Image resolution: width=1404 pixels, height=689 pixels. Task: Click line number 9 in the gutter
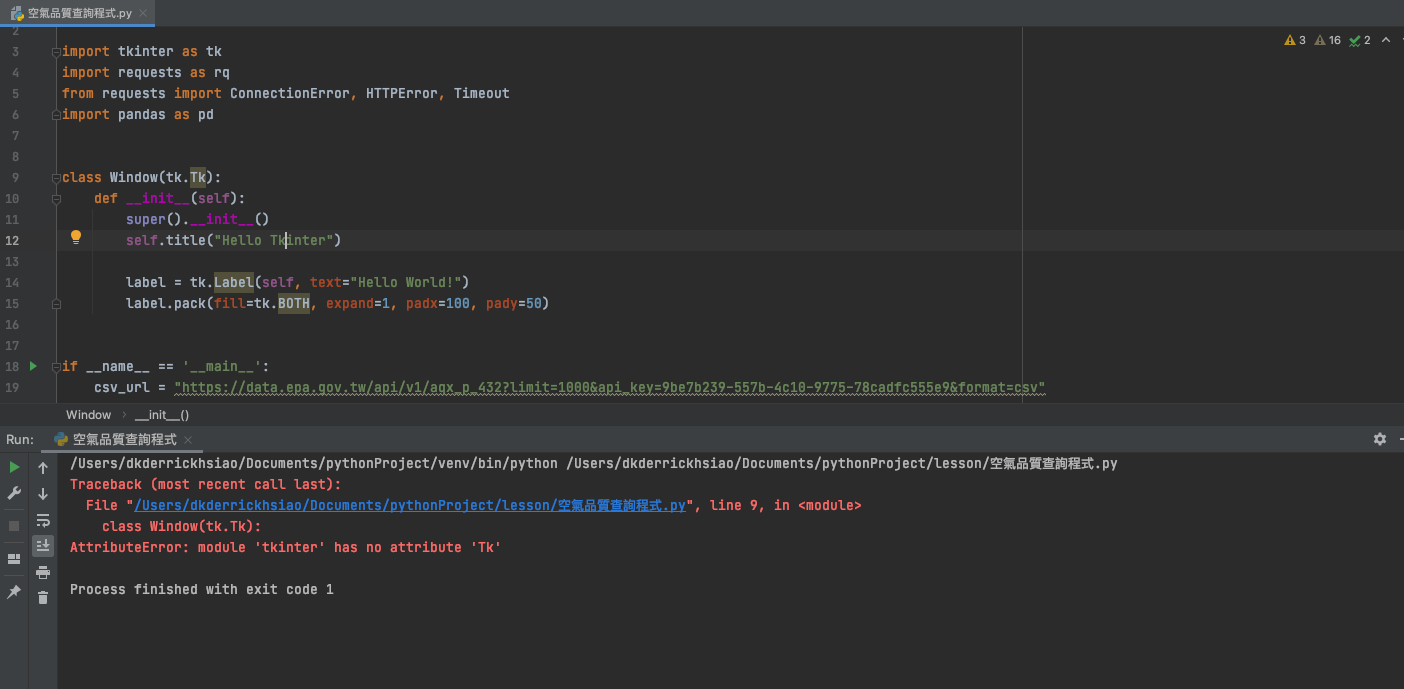pyautogui.click(x=15, y=177)
